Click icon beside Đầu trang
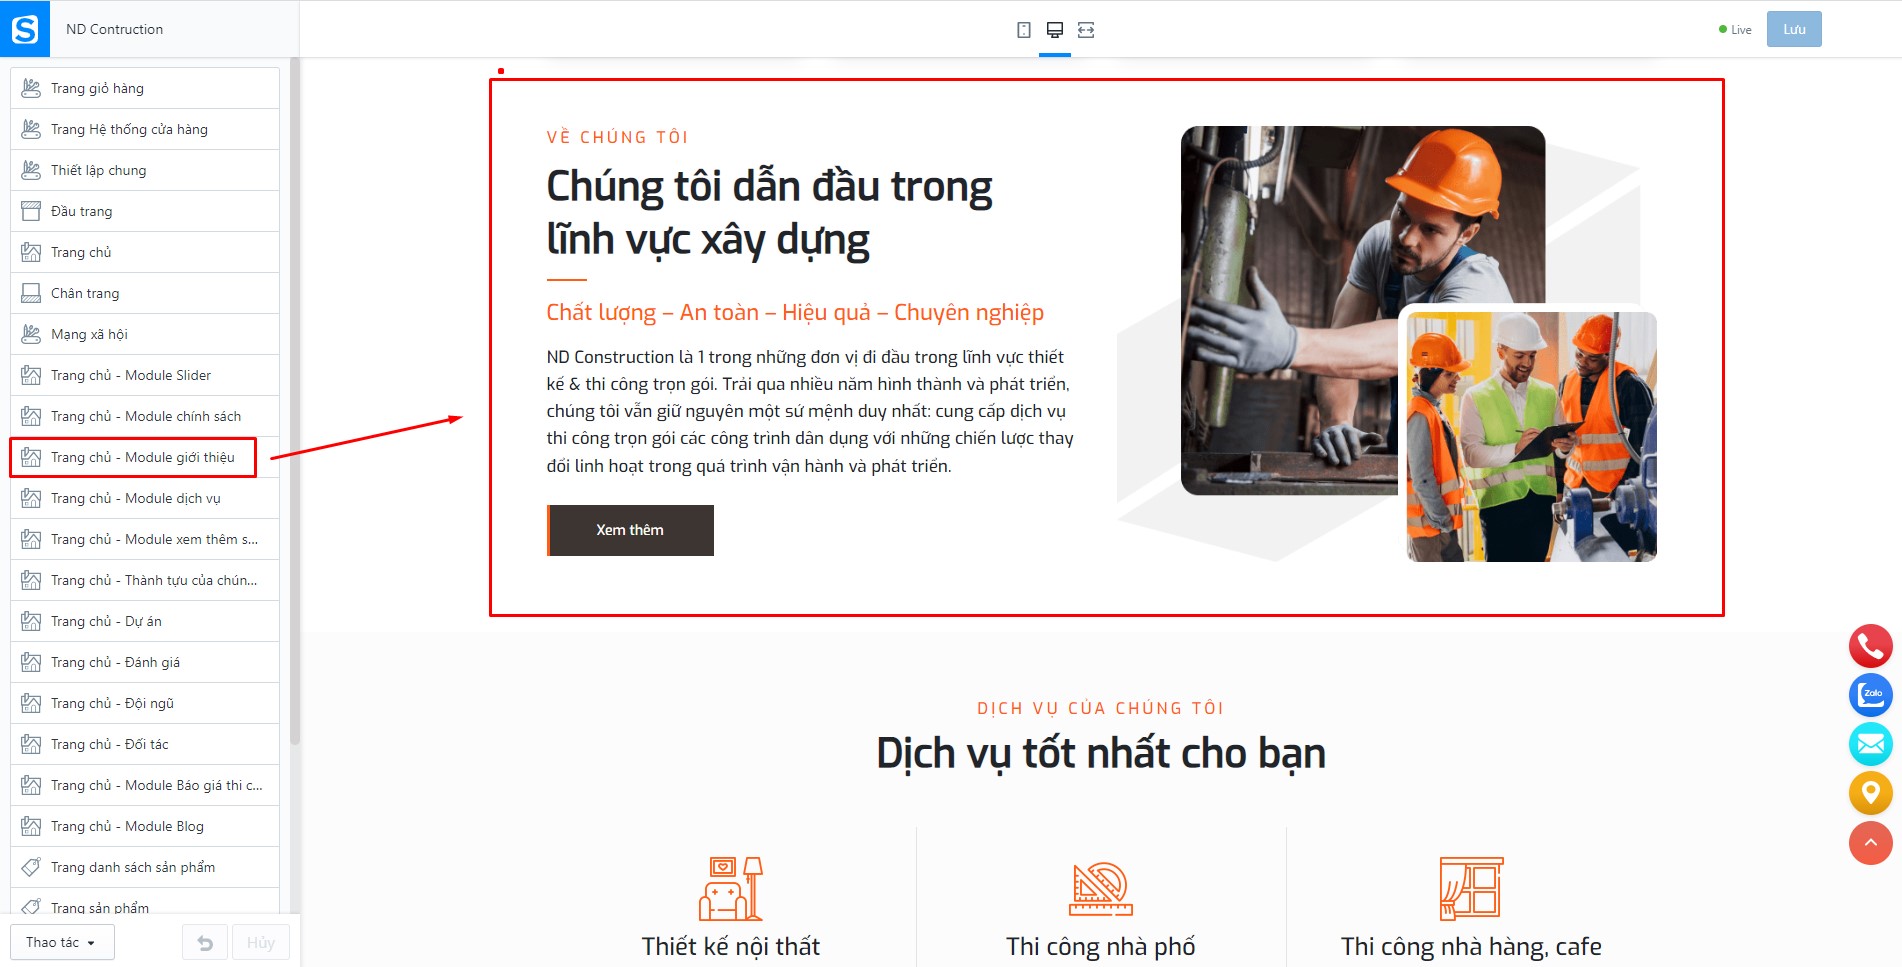 pyautogui.click(x=31, y=211)
